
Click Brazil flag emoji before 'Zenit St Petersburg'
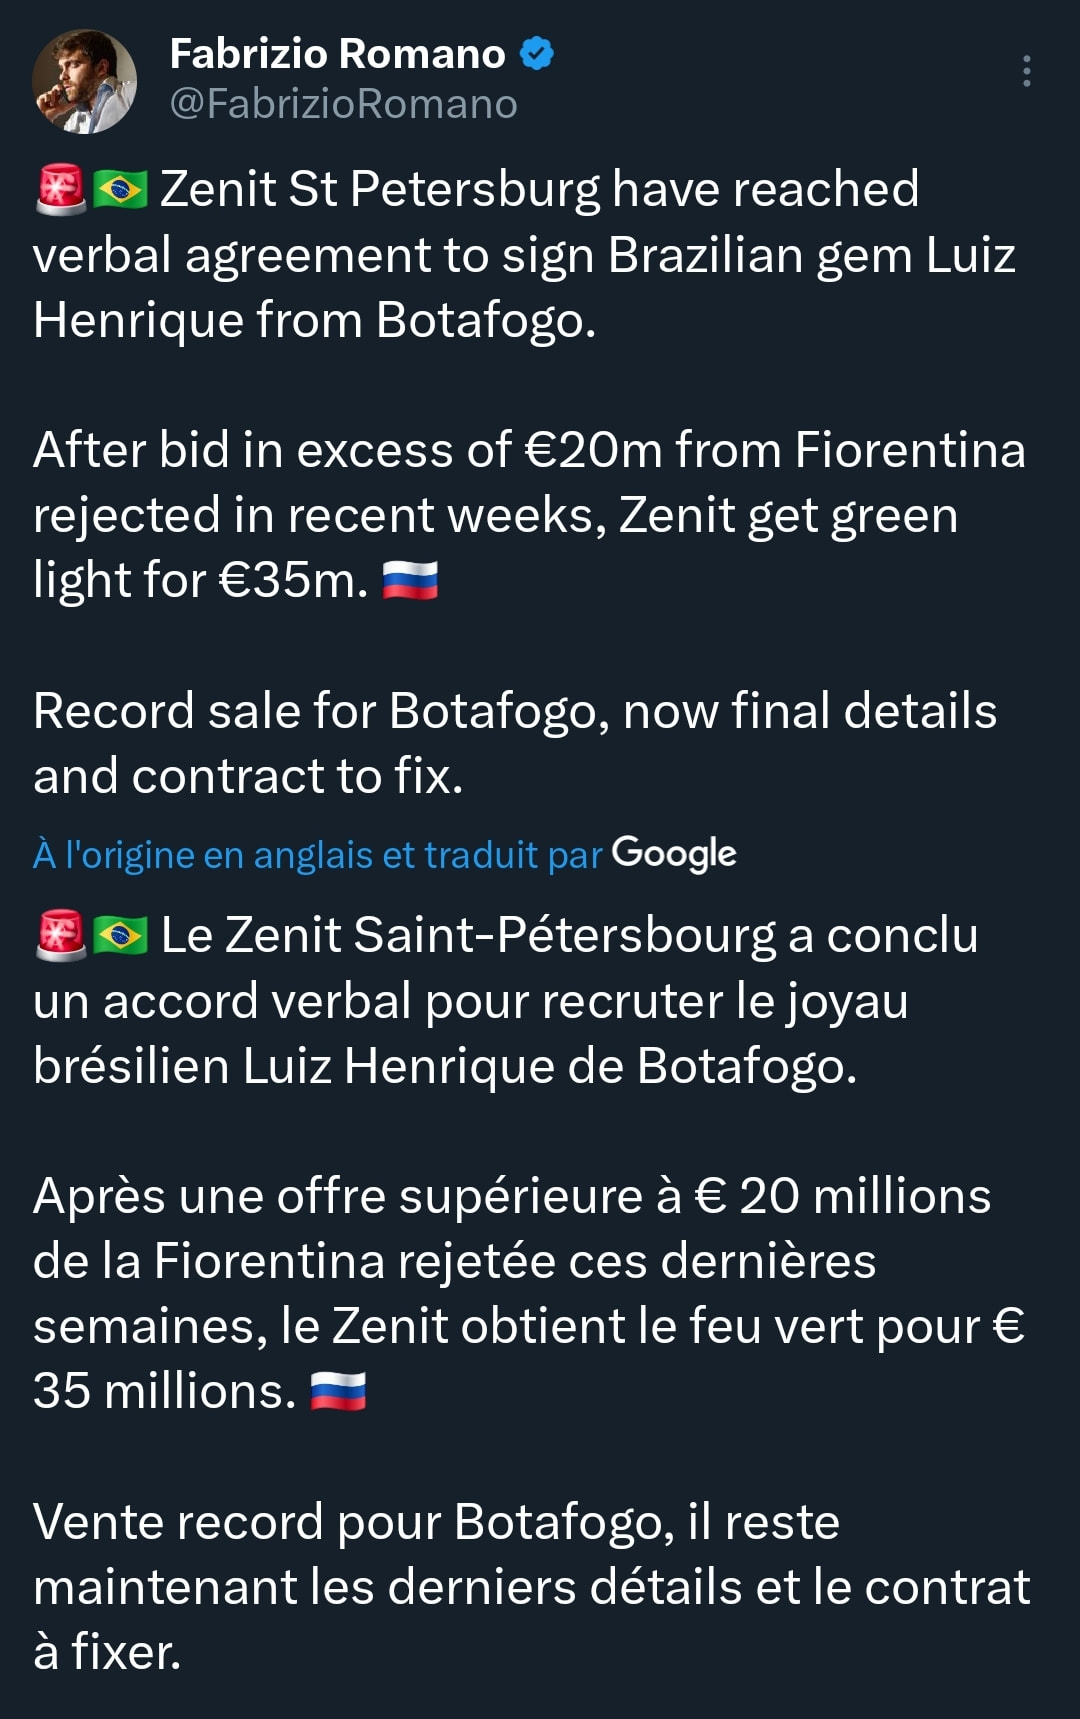(x=120, y=189)
